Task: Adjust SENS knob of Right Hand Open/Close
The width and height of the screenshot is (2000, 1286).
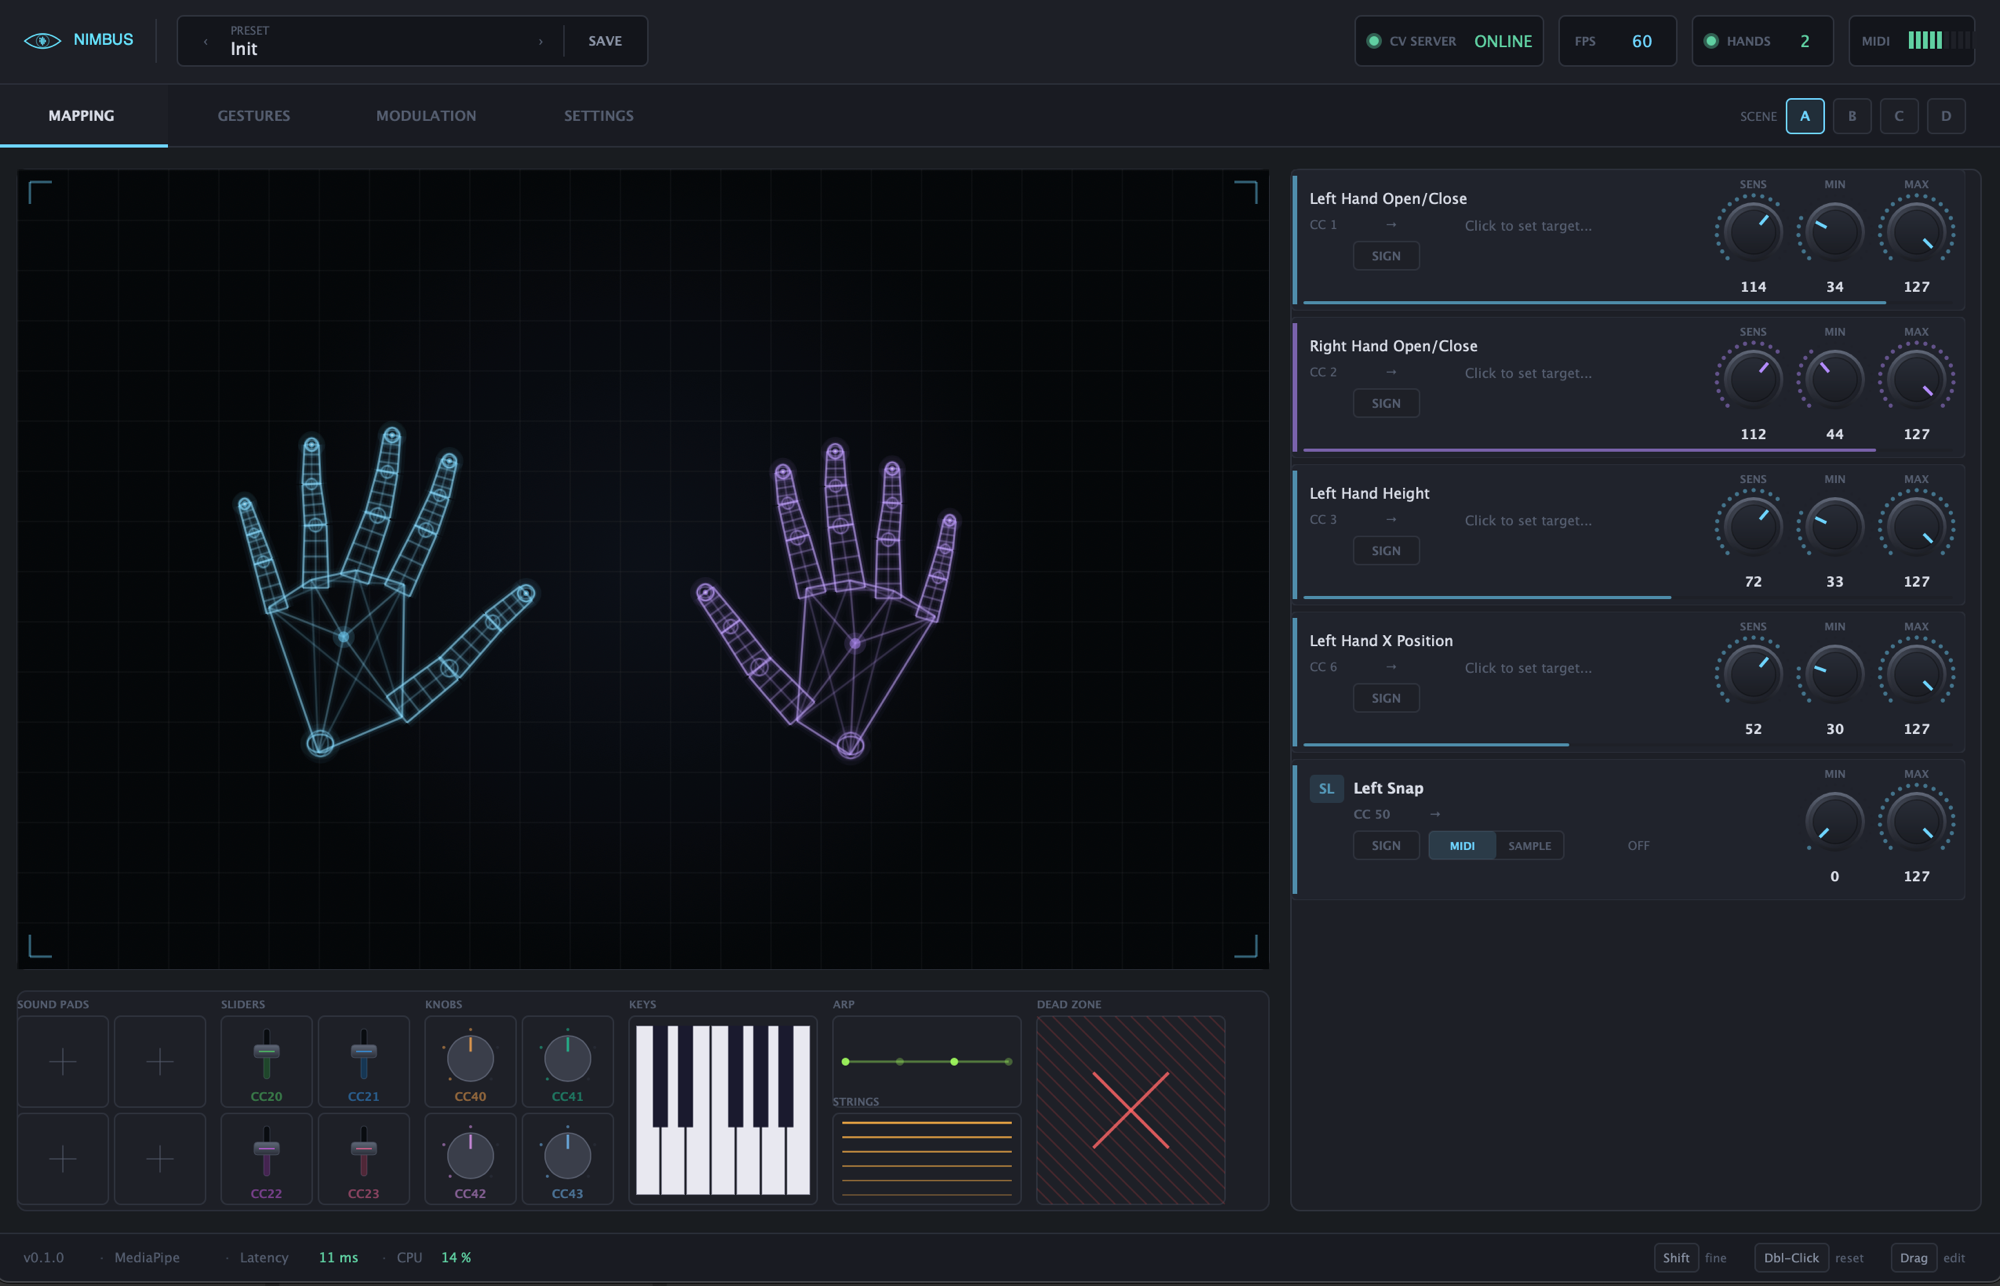Action: point(1753,379)
